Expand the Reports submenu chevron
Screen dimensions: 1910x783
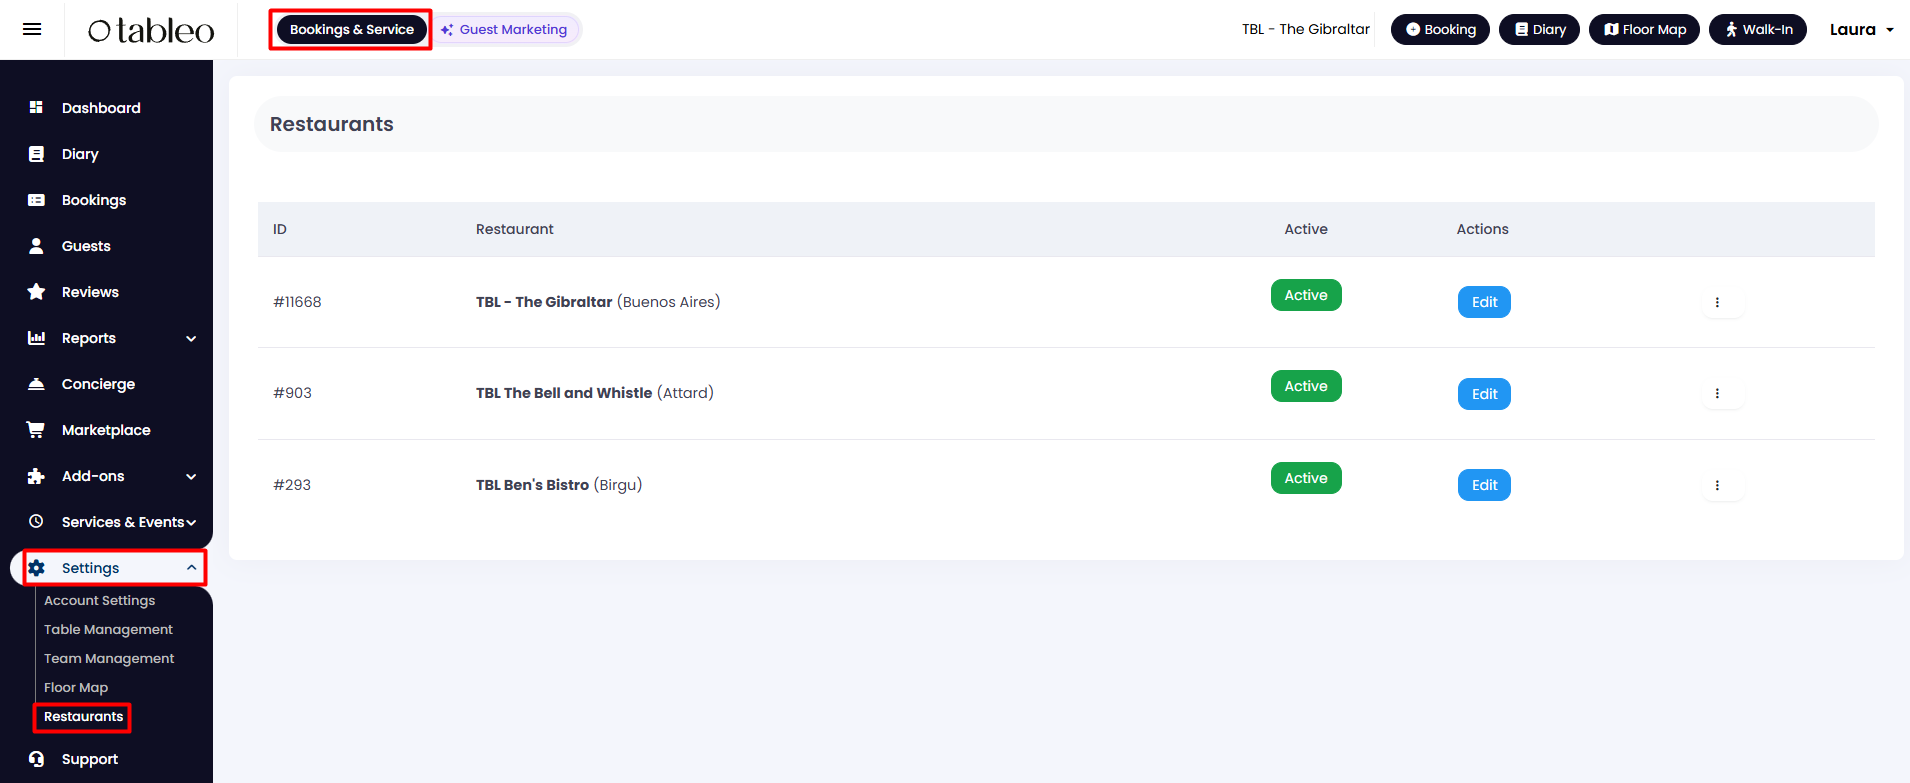(x=191, y=339)
